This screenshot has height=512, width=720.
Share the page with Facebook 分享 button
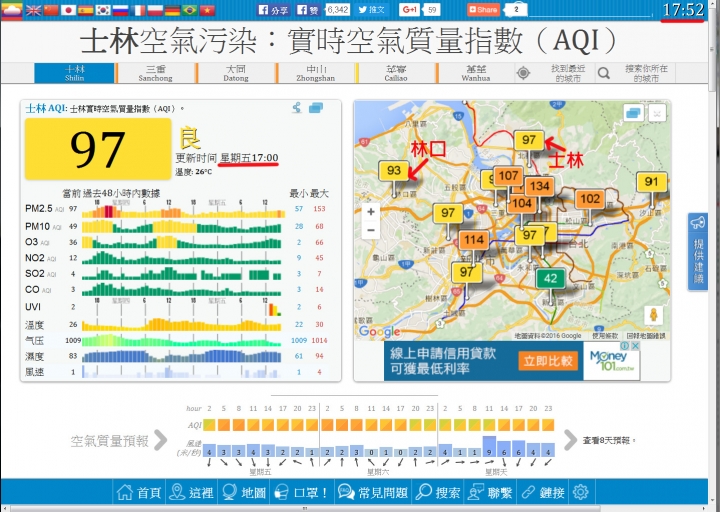(x=273, y=10)
